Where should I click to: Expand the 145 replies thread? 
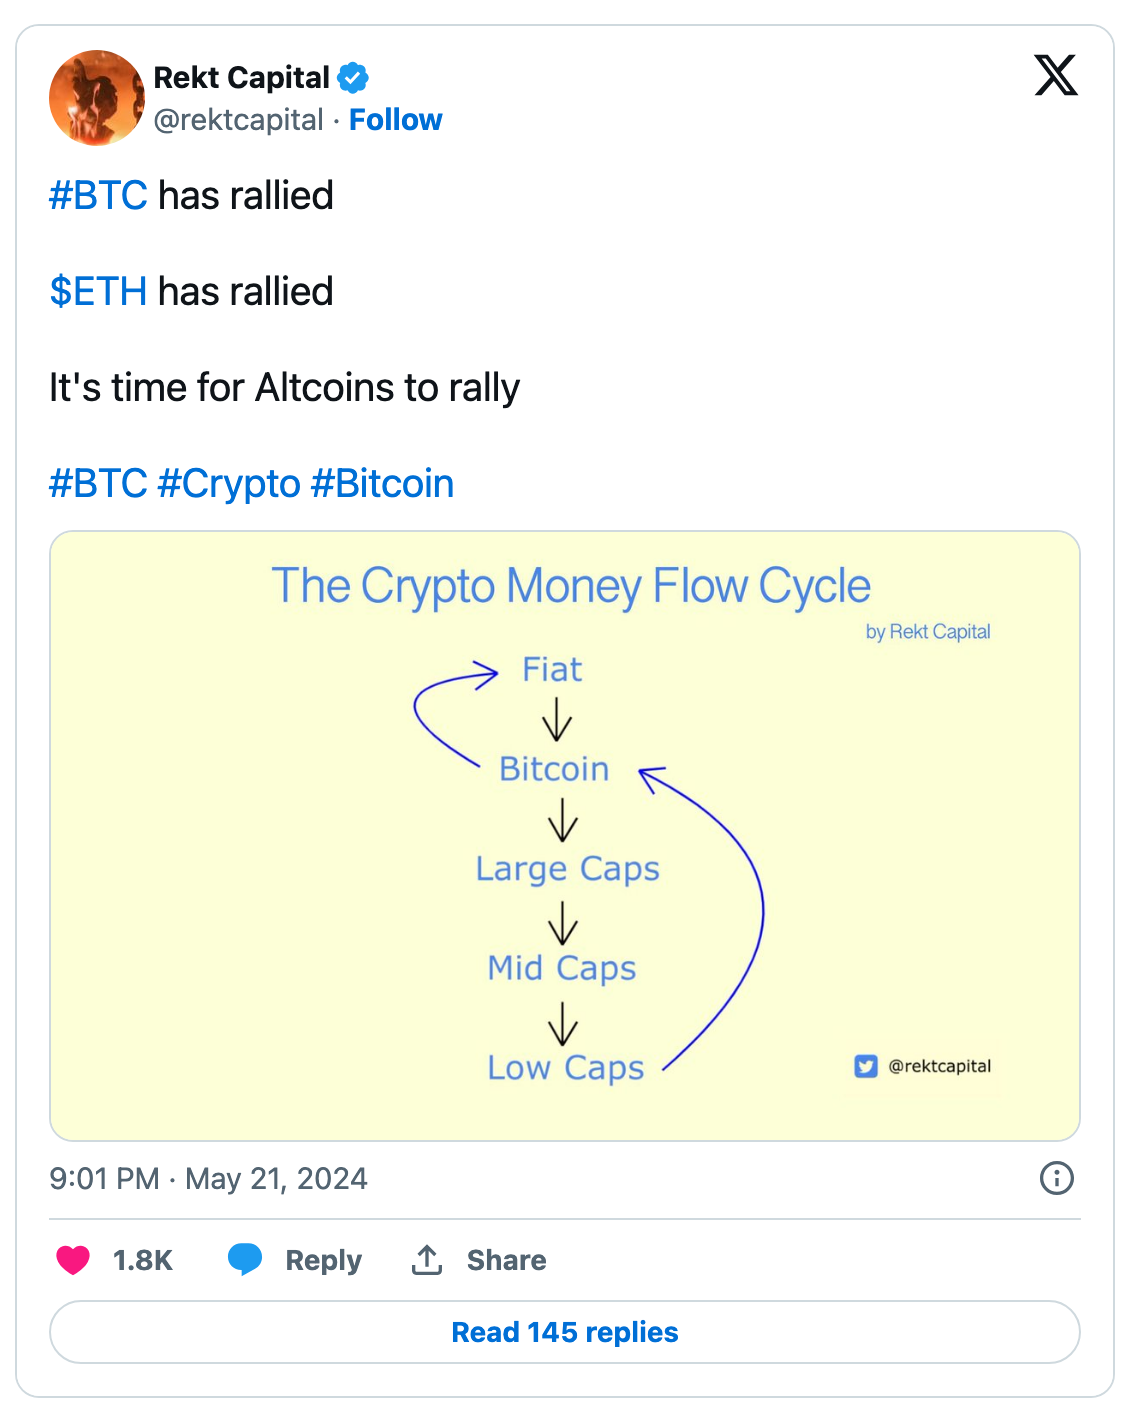(565, 1331)
